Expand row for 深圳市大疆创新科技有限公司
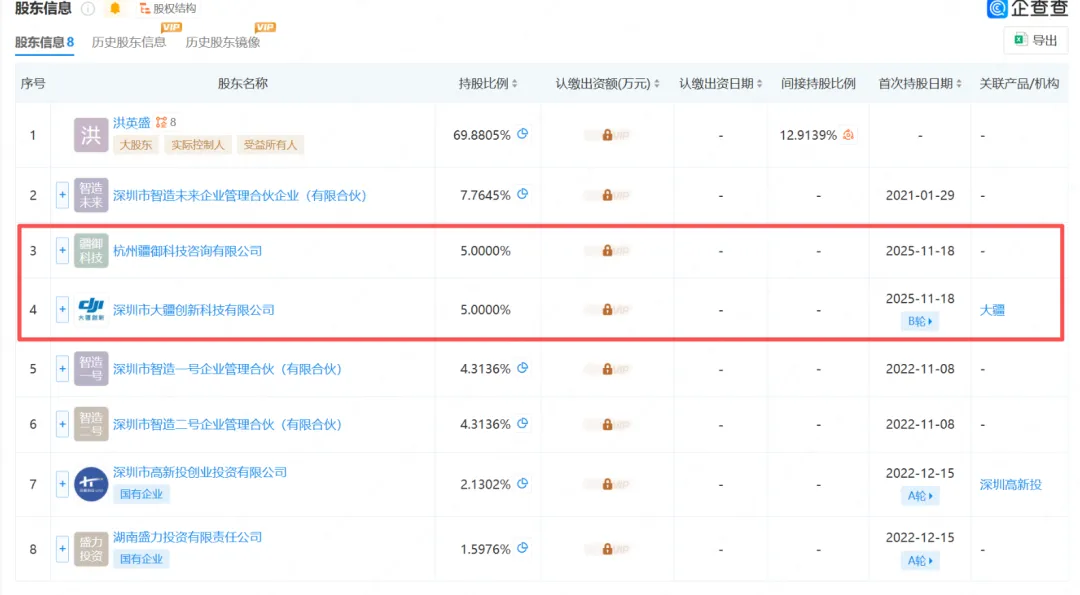Image resolution: width=1080 pixels, height=595 pixels. [62, 309]
